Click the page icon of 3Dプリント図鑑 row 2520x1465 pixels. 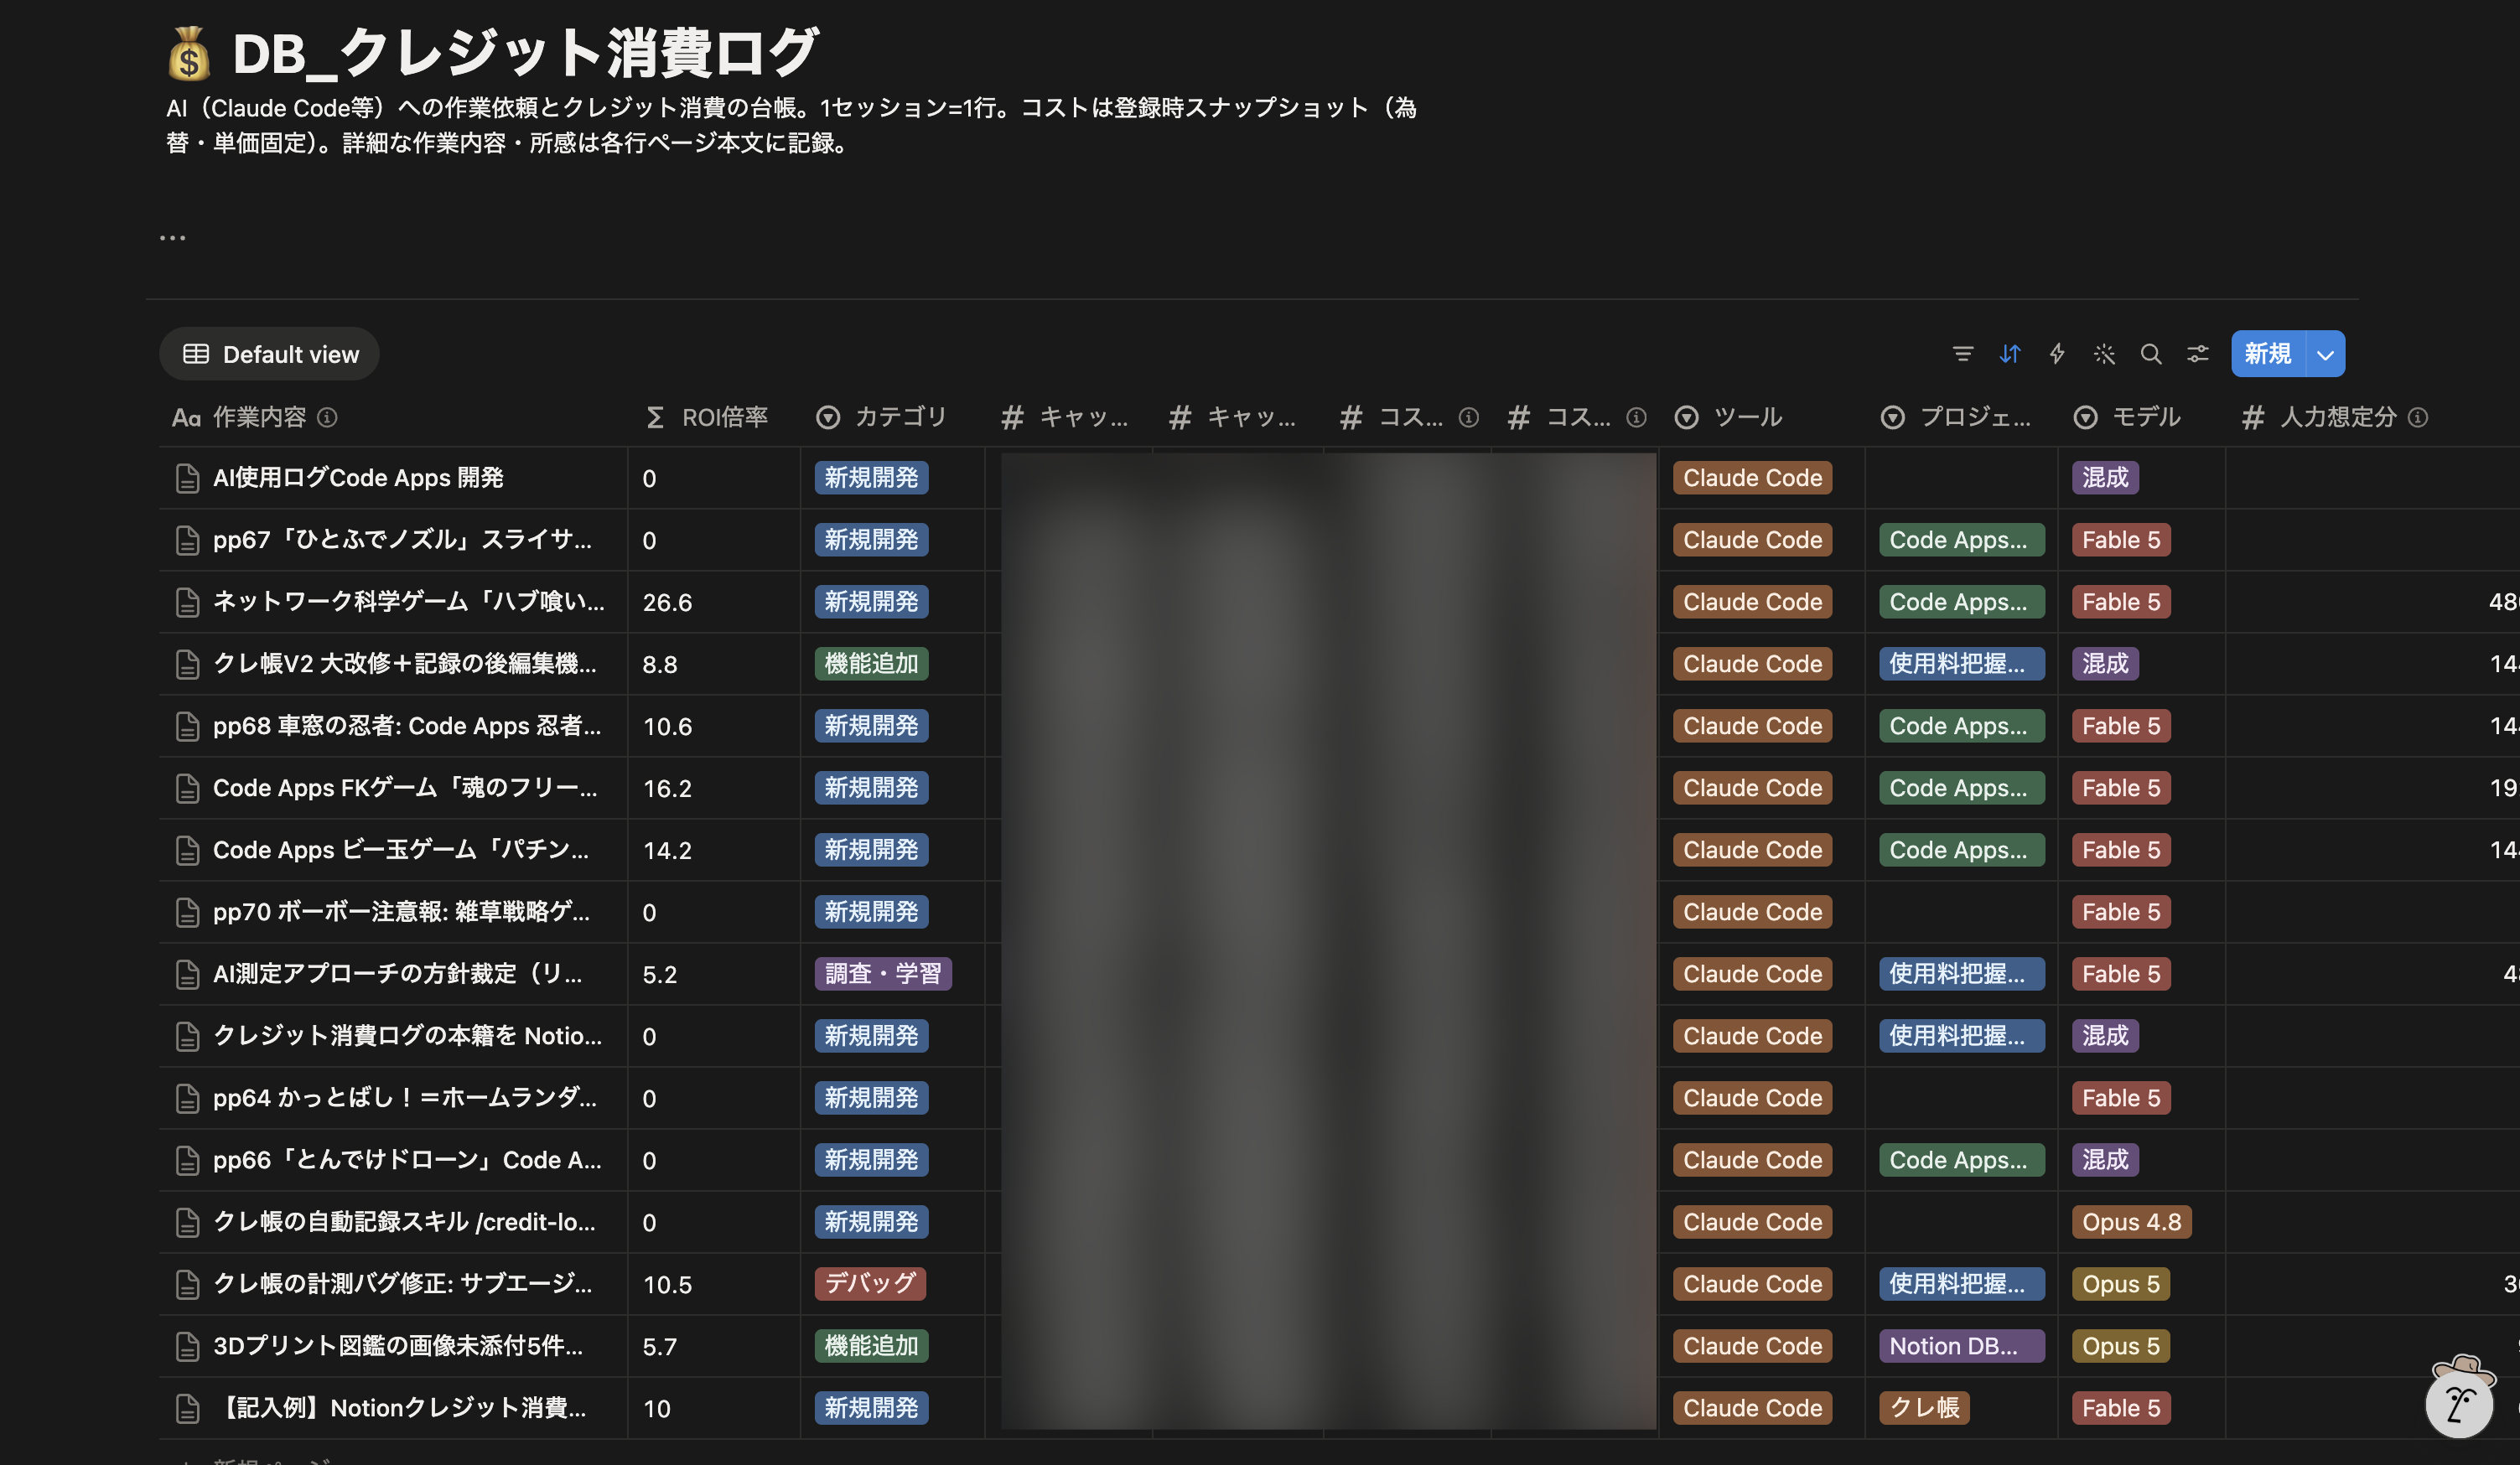coord(187,1346)
